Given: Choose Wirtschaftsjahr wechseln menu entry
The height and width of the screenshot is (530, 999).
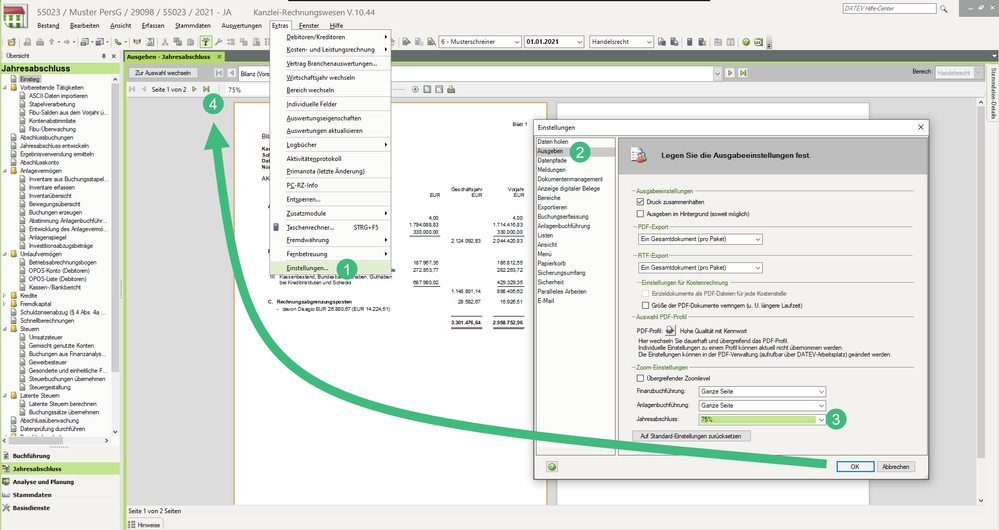Looking at the screenshot, I should (x=320, y=77).
